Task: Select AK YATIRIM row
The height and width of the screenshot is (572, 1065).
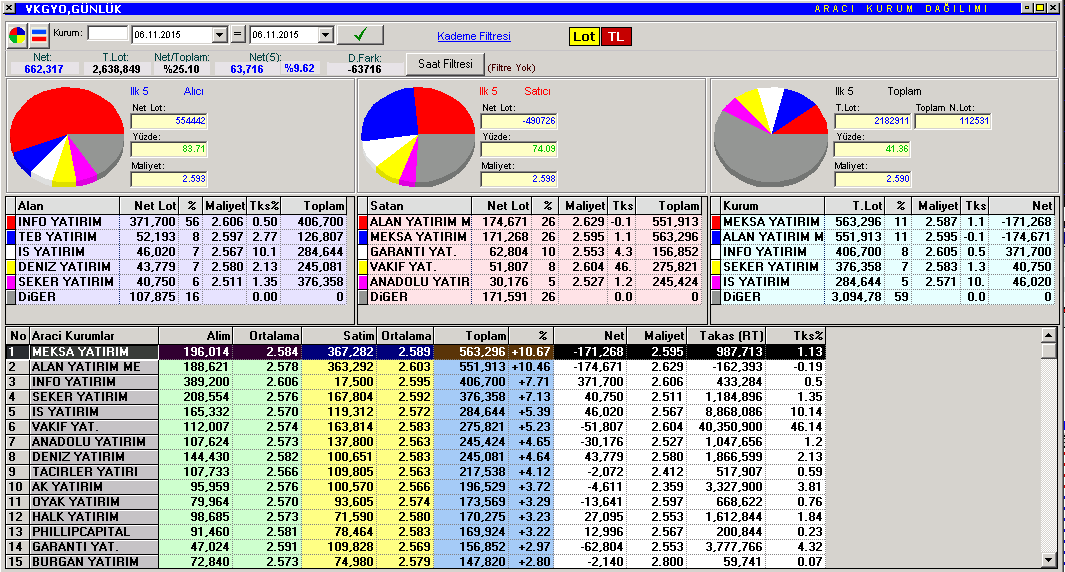Action: pyautogui.click(x=416, y=486)
